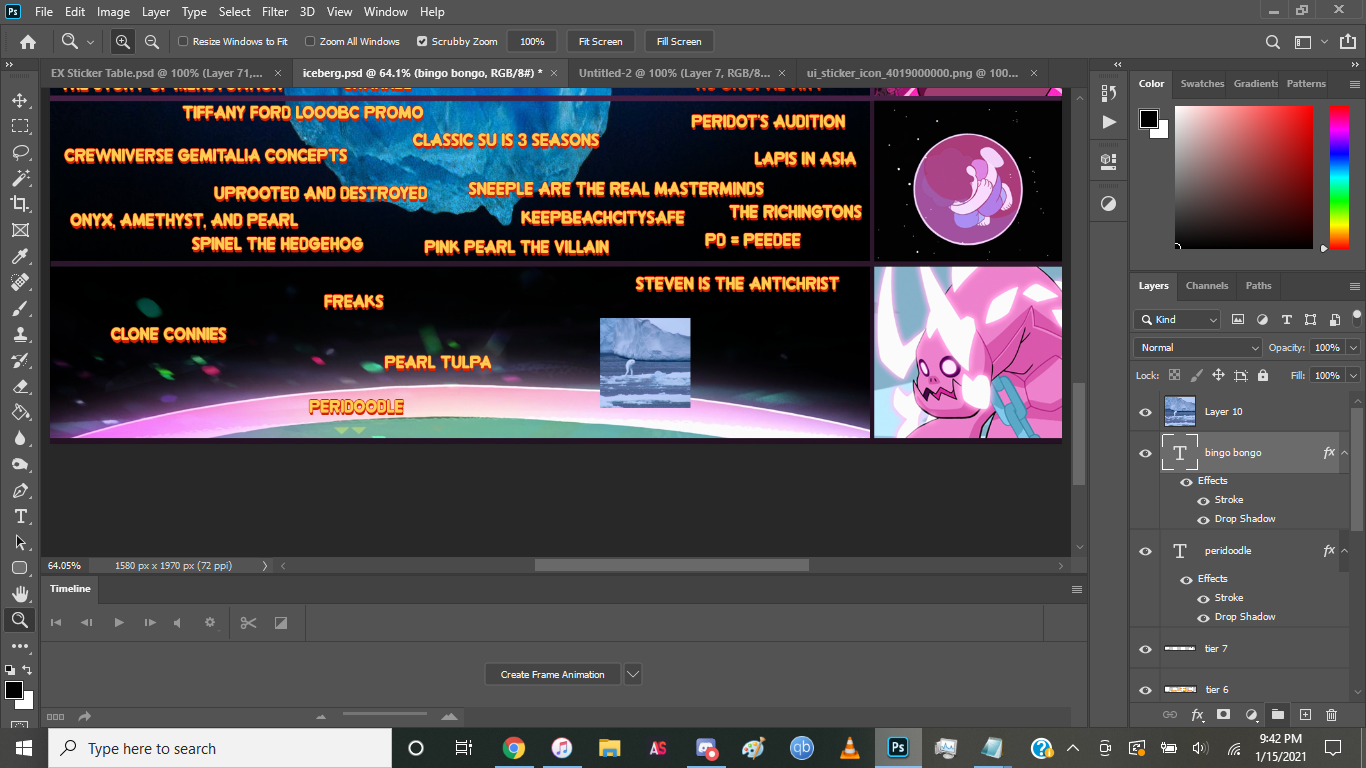This screenshot has width=1366, height=768.
Task: Open the Layer menu
Action: 155,12
